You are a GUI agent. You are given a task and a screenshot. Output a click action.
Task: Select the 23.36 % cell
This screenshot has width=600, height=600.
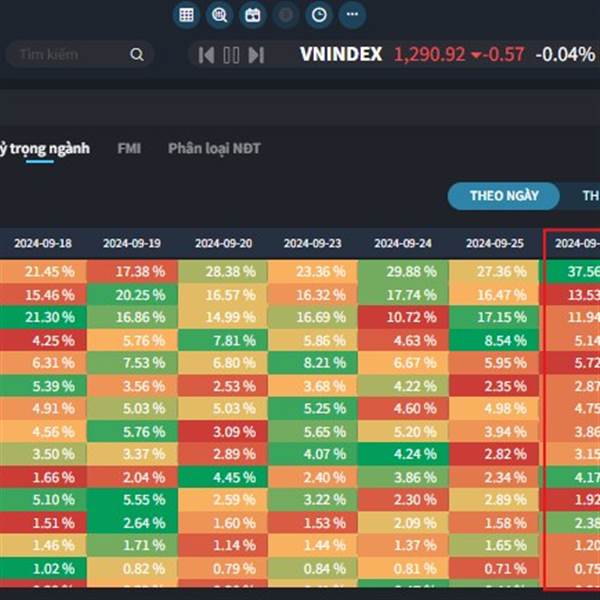pos(313,272)
